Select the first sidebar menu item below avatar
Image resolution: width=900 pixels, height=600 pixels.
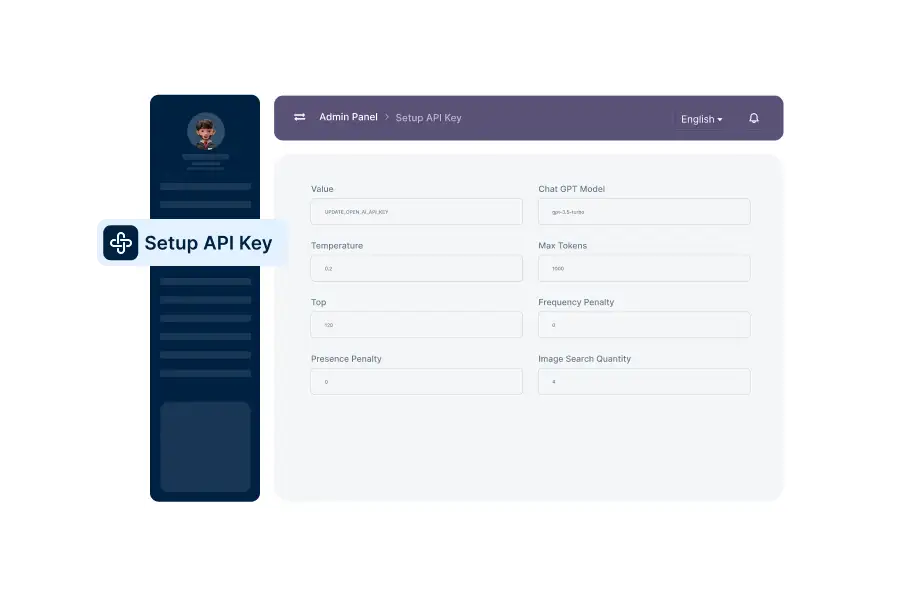tap(205, 186)
